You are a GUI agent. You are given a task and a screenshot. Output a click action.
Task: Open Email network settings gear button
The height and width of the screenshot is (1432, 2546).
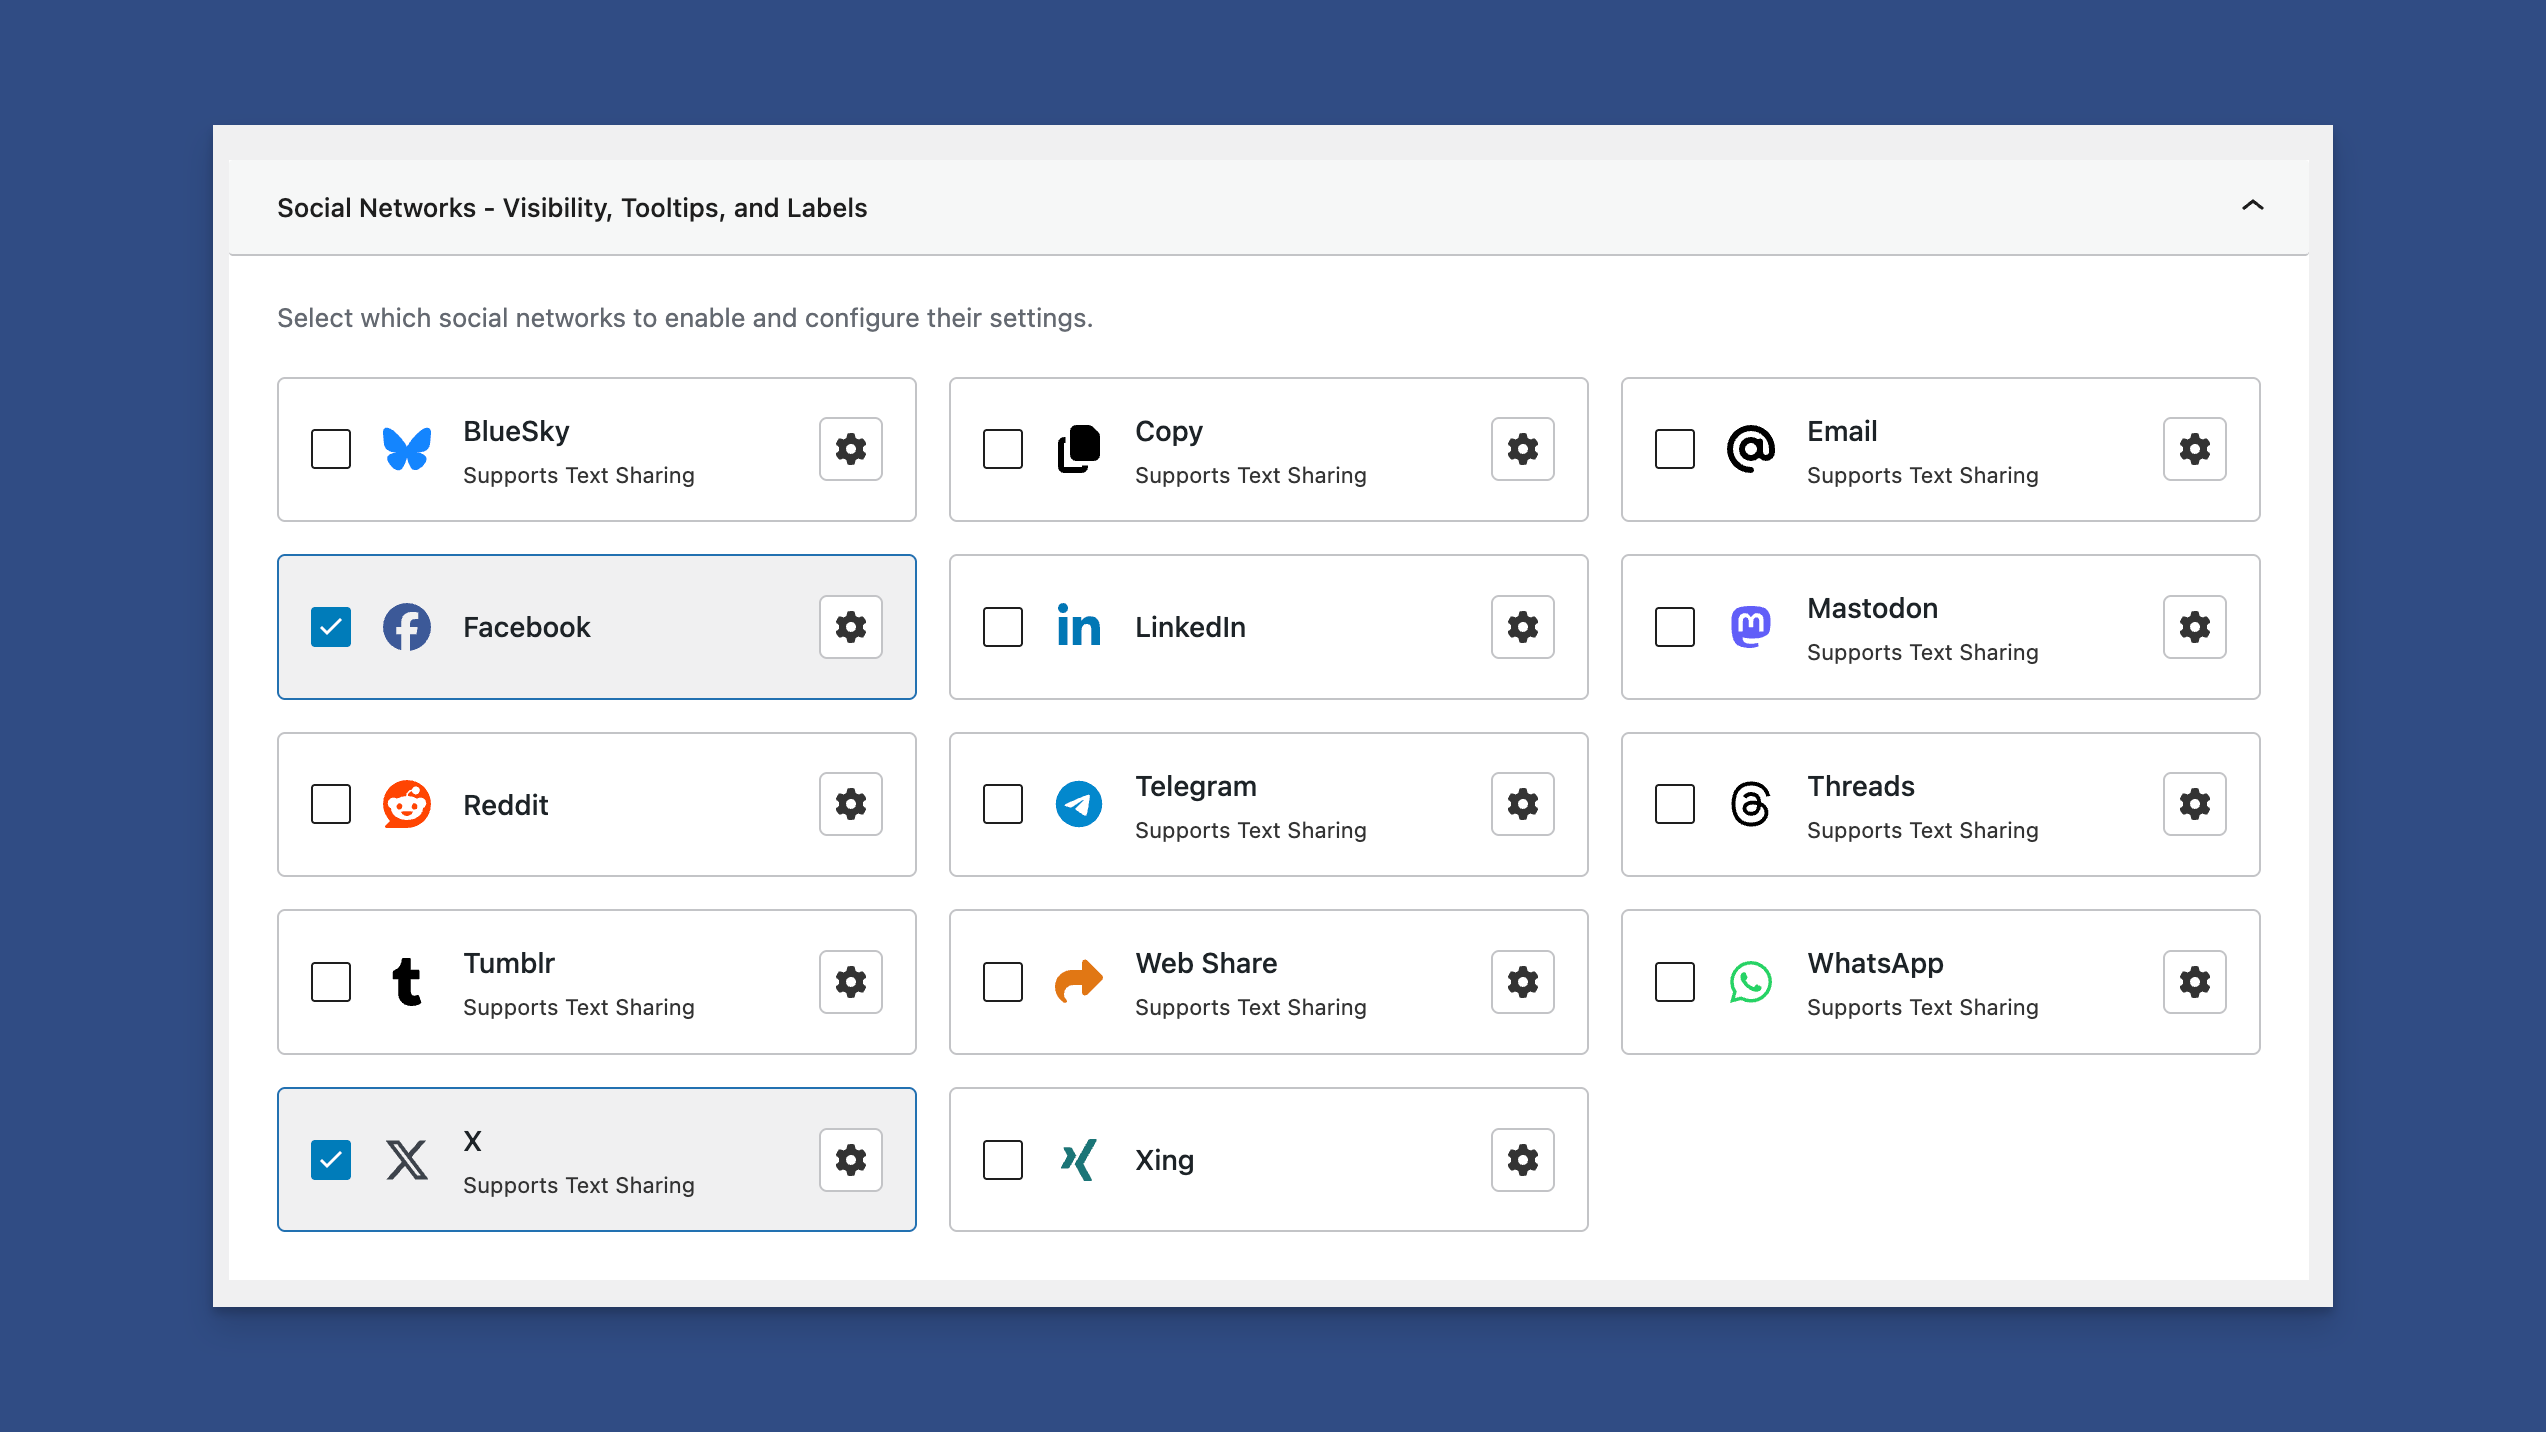coord(2194,449)
